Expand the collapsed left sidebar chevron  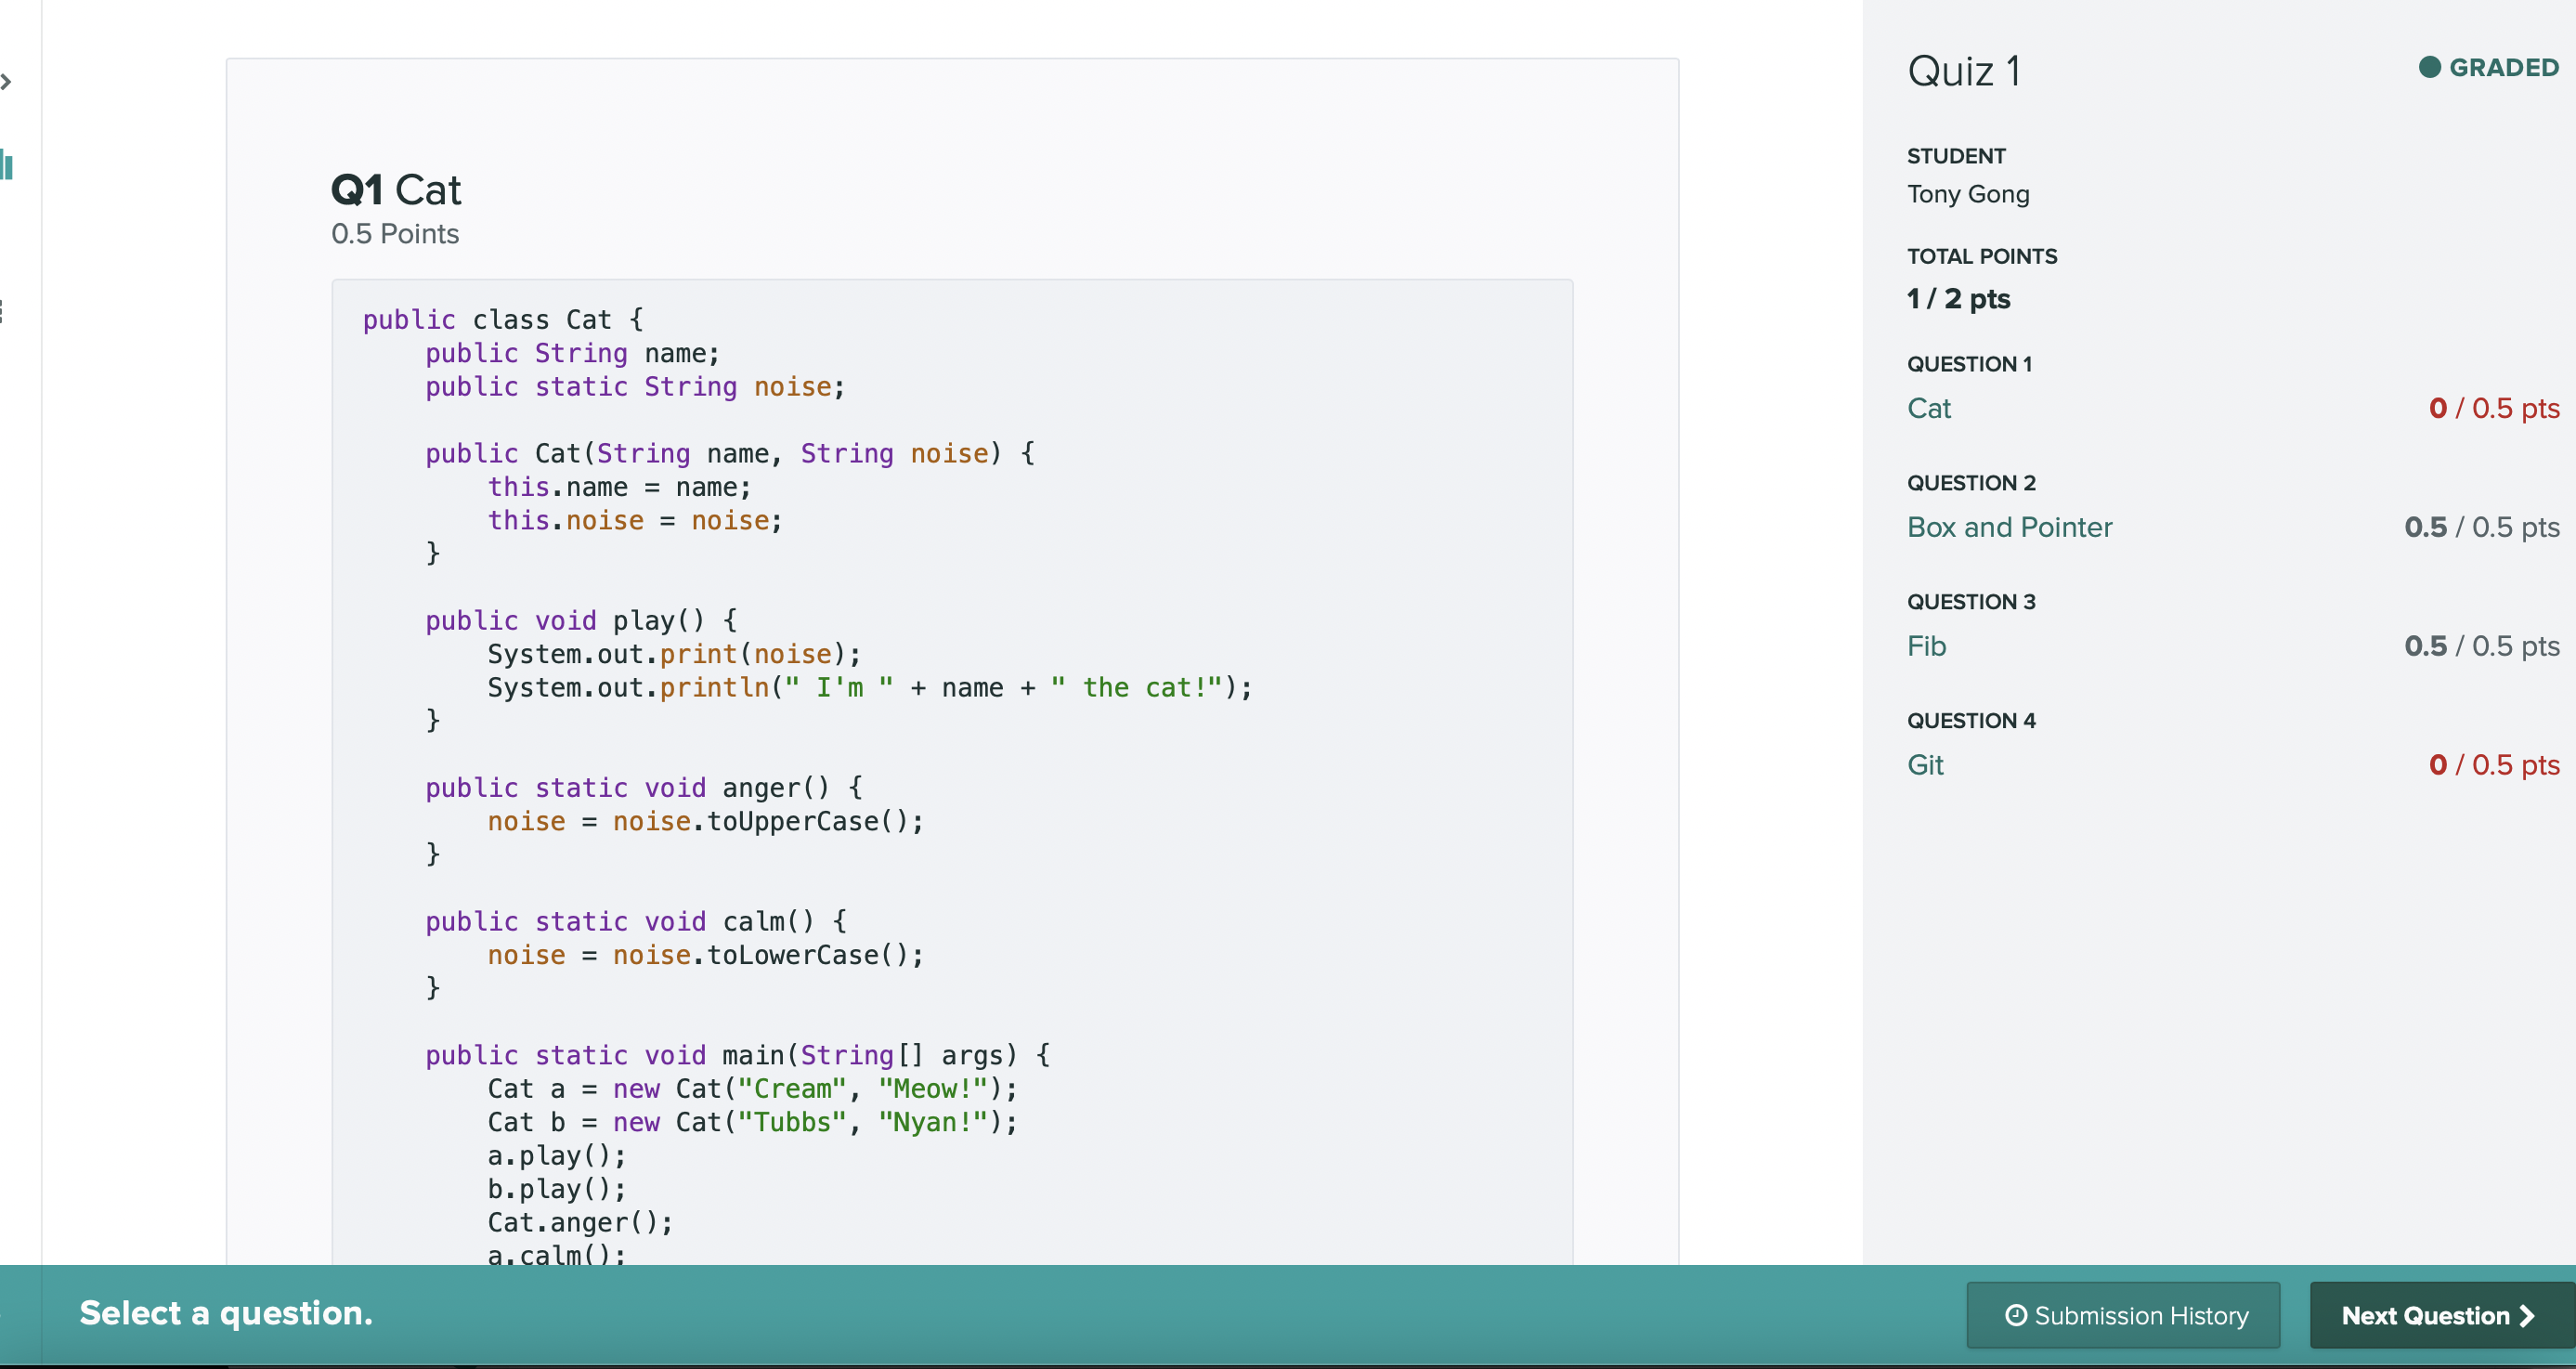[x=6, y=82]
